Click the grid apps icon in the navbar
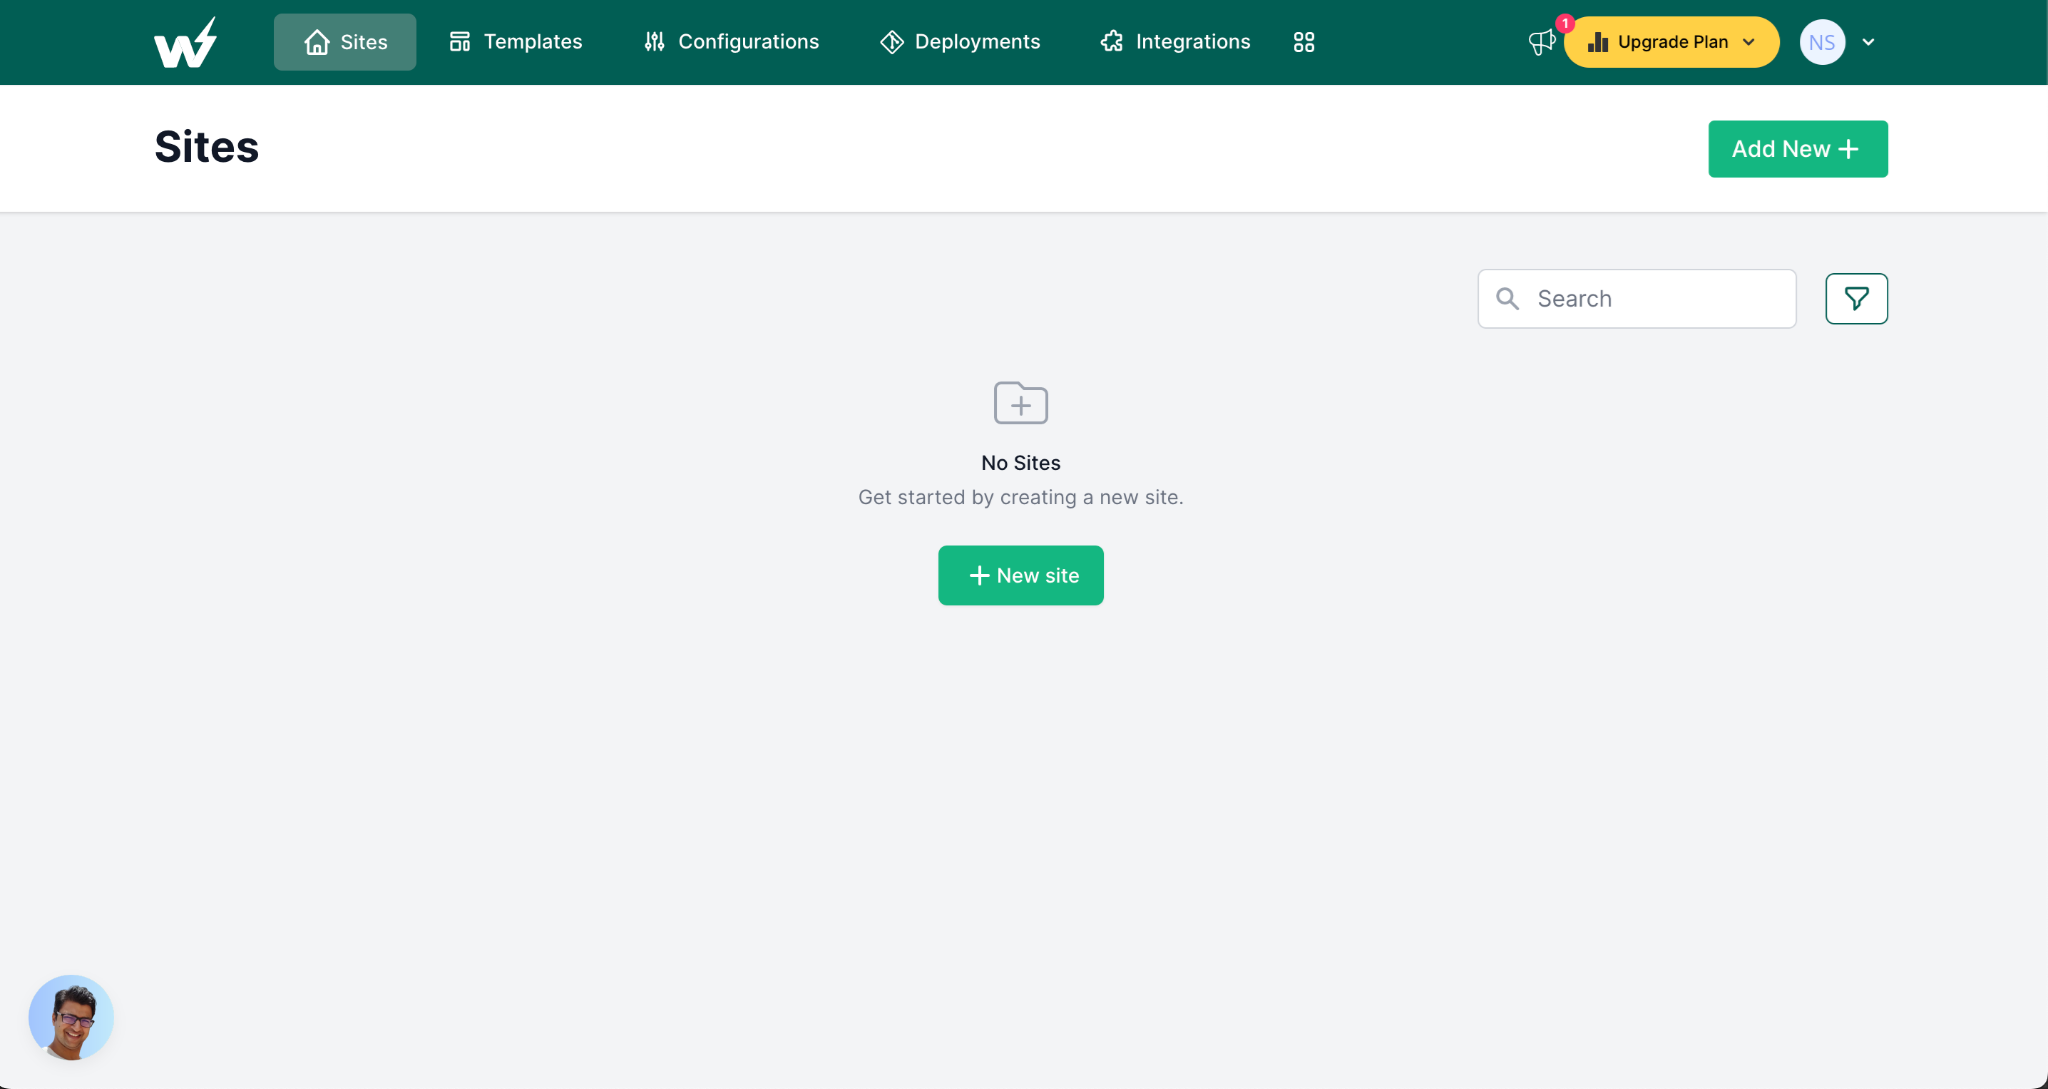 coord(1304,42)
